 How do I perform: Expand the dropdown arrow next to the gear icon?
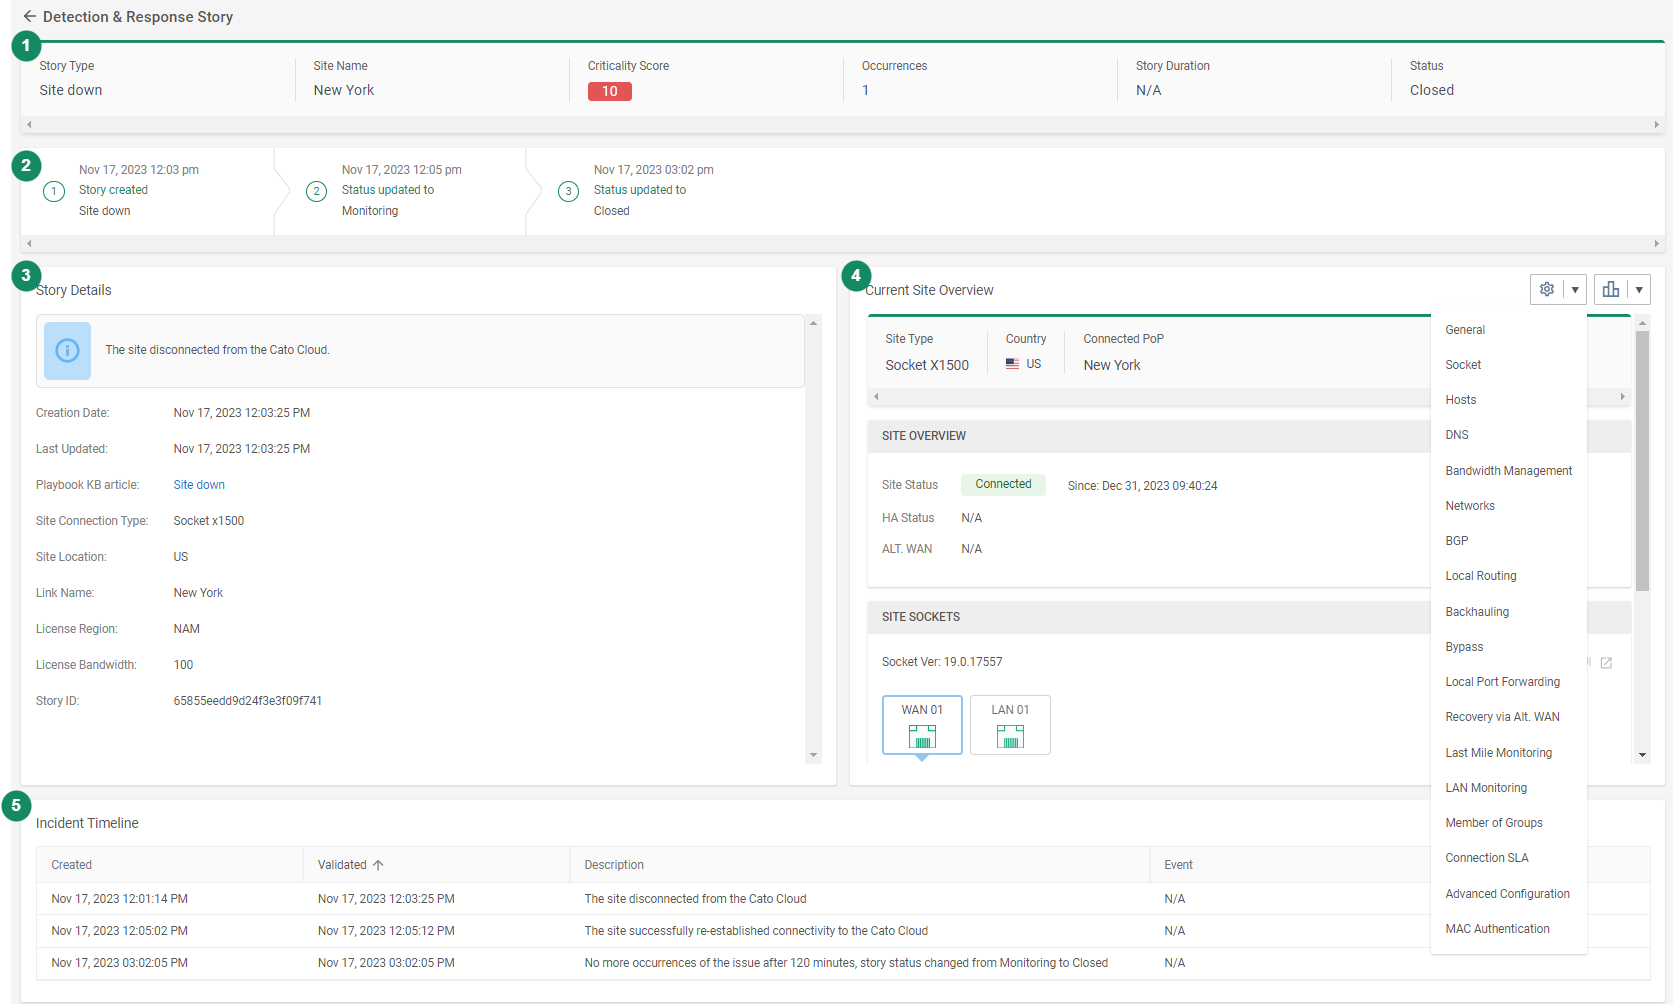pos(1575,290)
